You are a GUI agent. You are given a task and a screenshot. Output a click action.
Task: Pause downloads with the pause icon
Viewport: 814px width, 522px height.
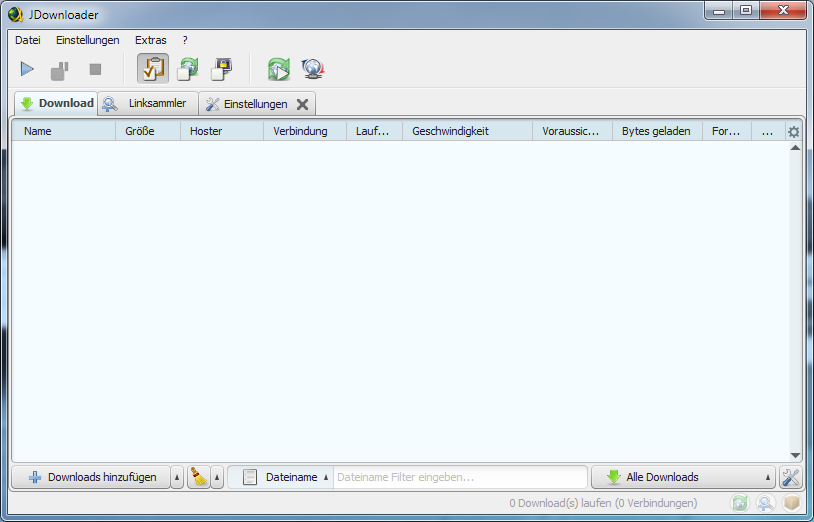(60, 70)
